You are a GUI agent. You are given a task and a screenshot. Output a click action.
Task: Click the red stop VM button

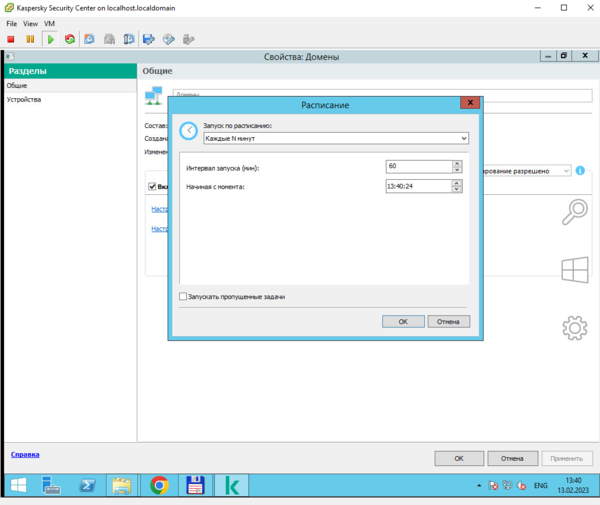(11, 39)
